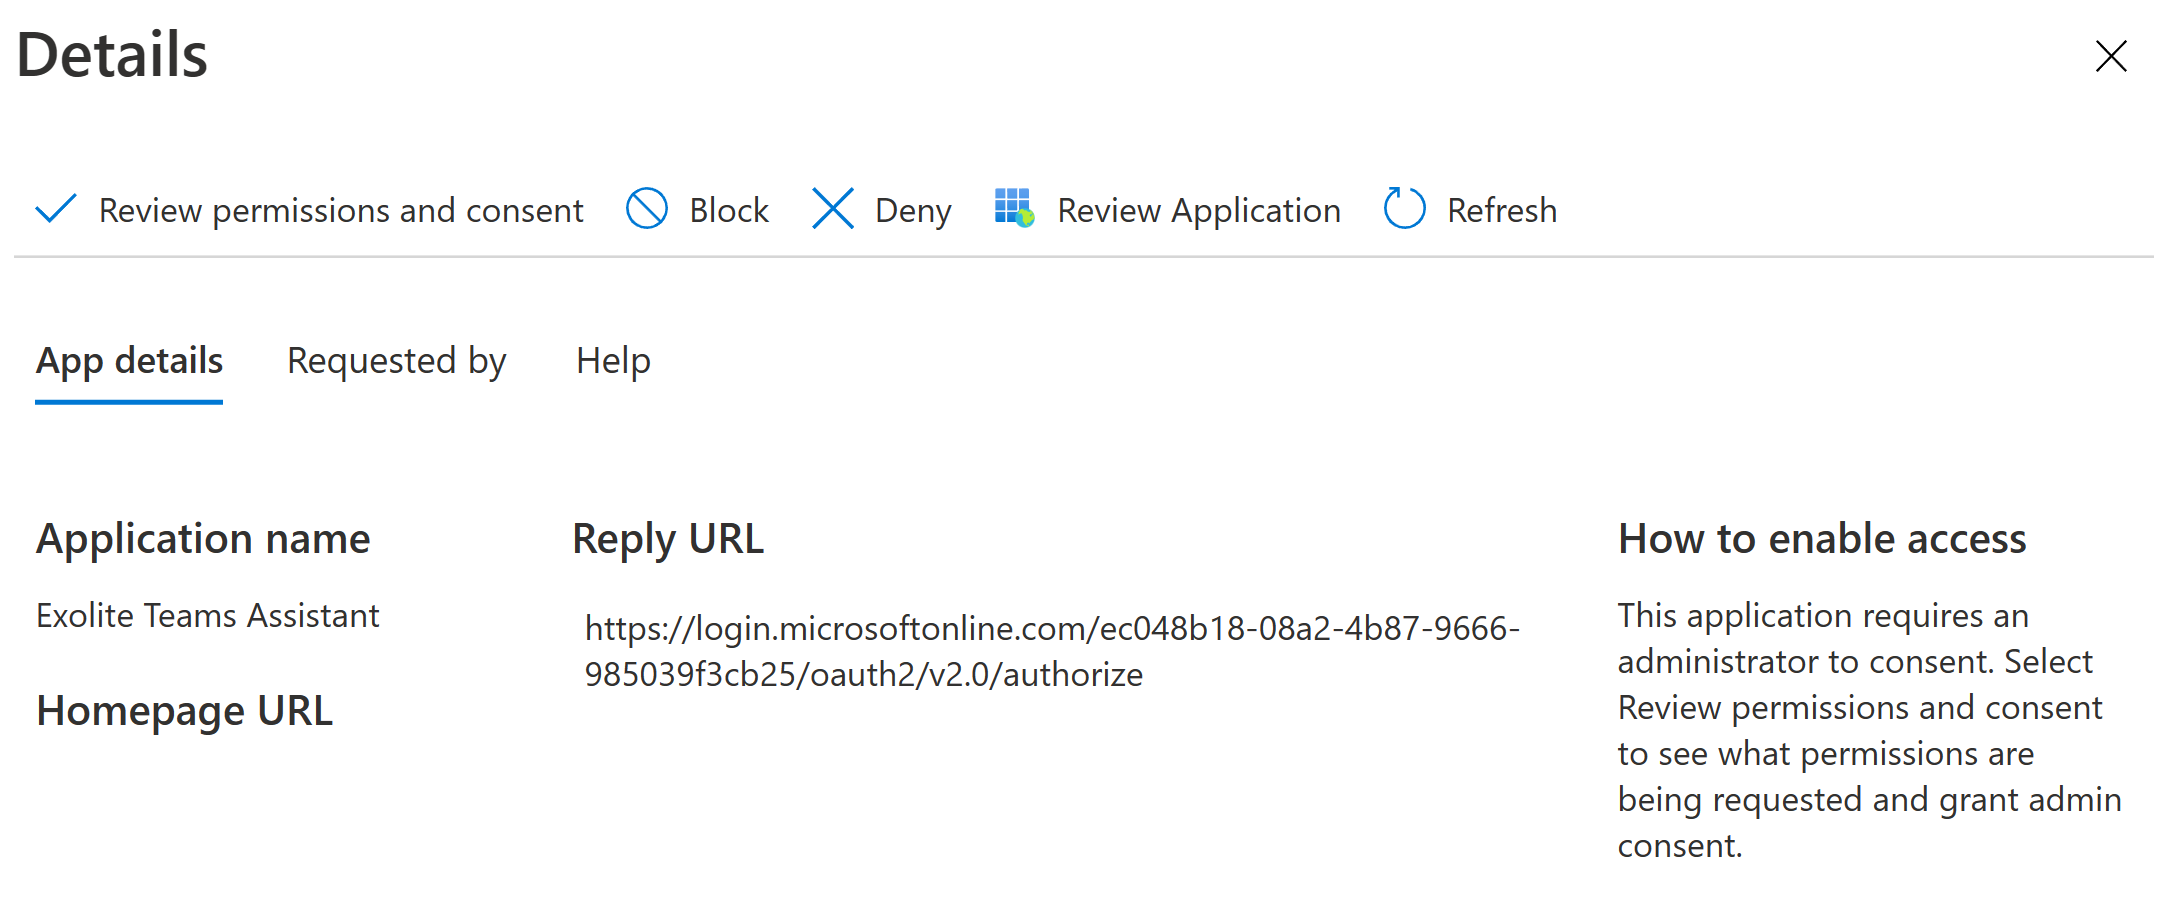Click the Block circle-slash icon

646,209
